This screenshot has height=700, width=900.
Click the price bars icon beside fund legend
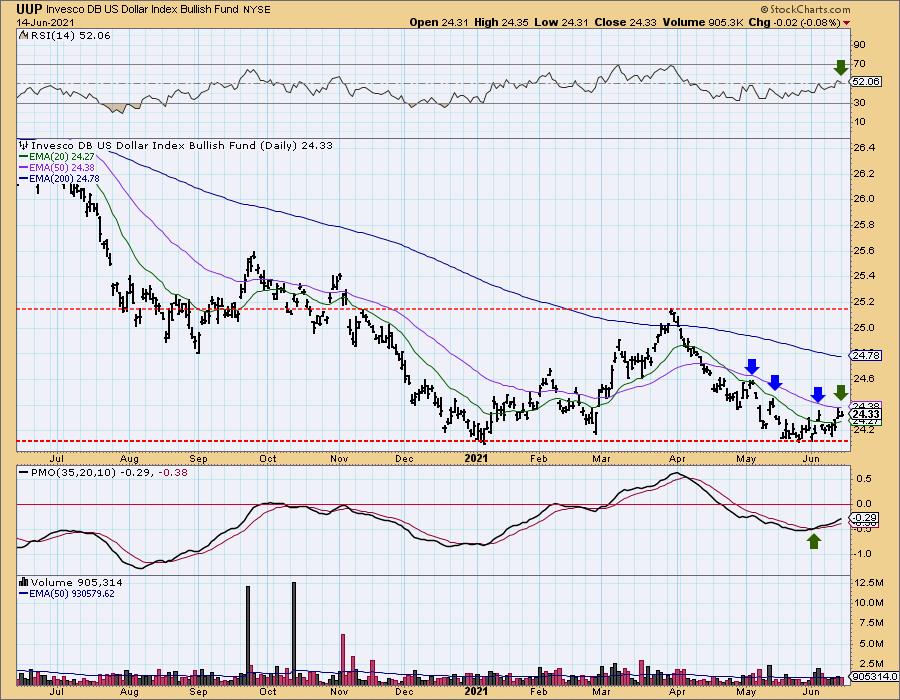24,145
